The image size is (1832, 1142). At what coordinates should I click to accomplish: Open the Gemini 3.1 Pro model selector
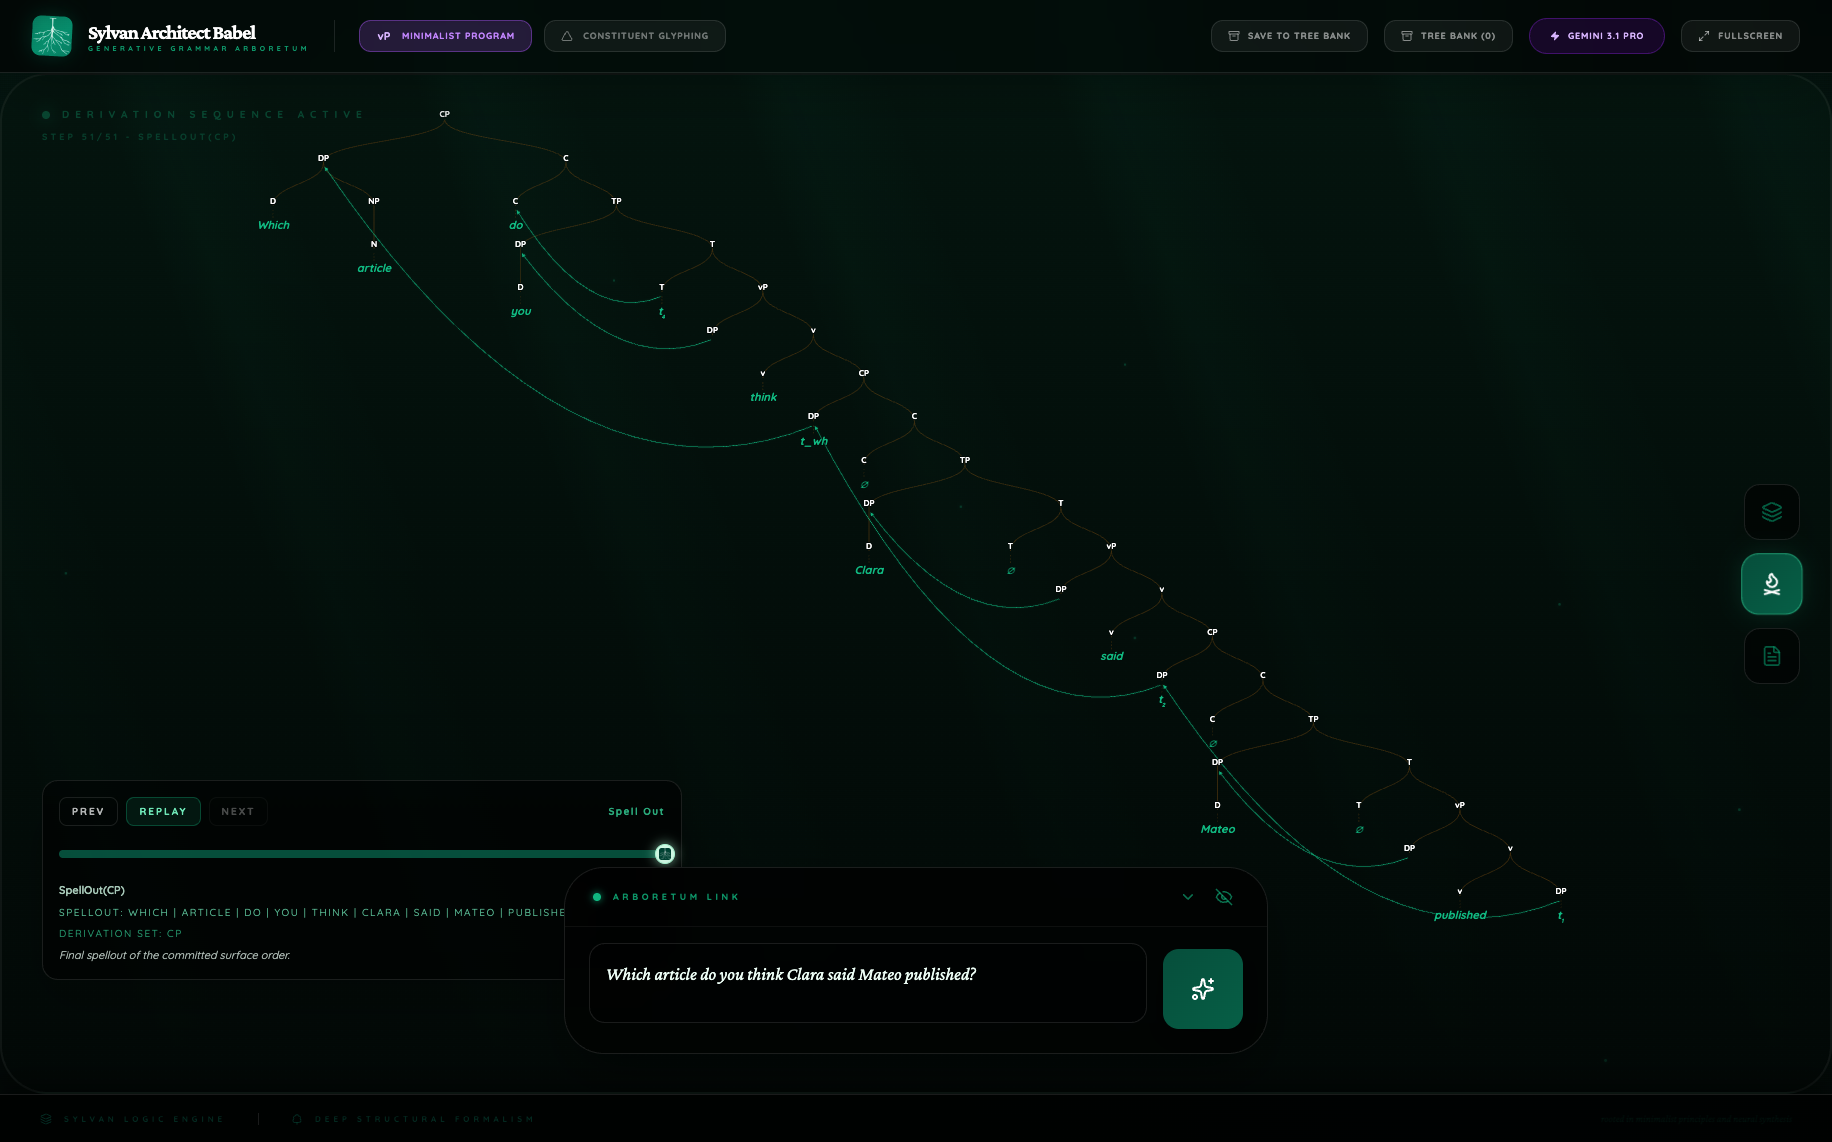pyautogui.click(x=1596, y=36)
